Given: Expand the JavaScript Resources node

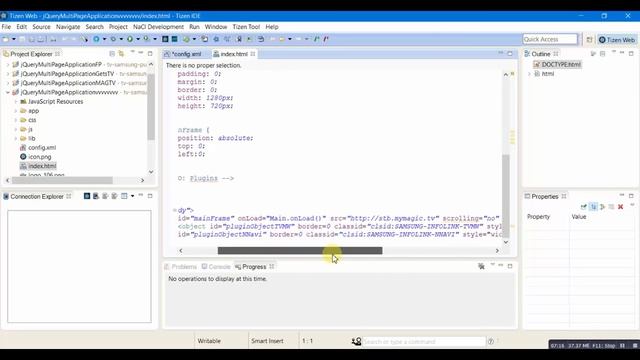Looking at the screenshot, I should point(16,102).
